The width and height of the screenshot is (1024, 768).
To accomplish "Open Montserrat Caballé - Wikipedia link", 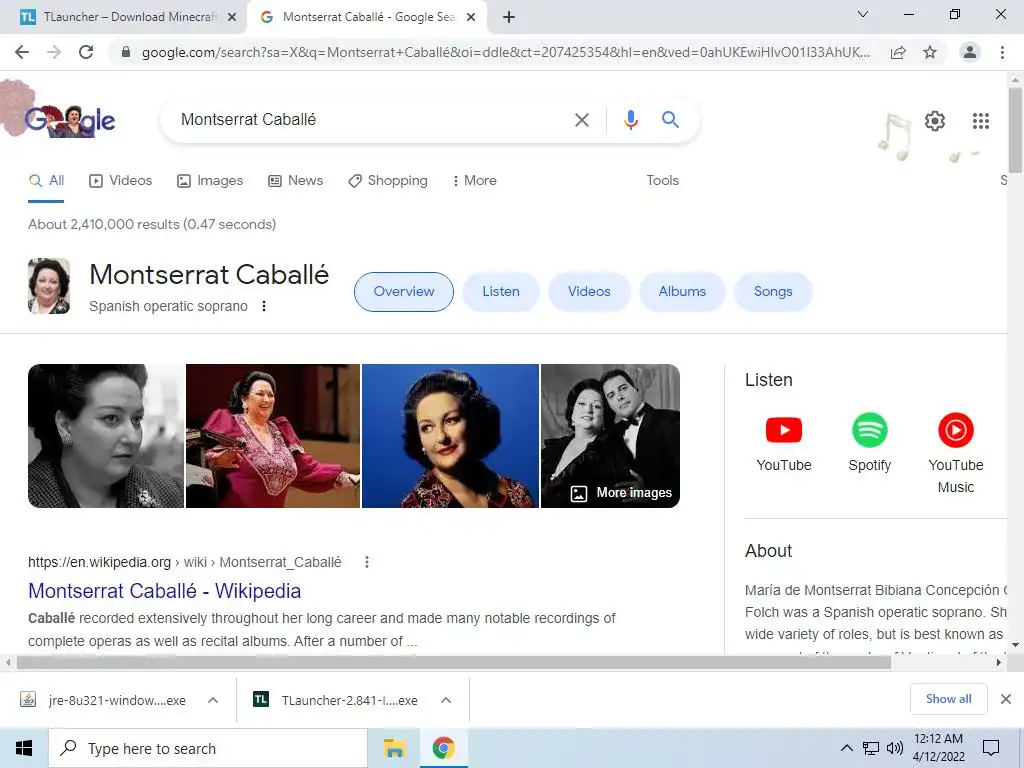I will pos(165,590).
